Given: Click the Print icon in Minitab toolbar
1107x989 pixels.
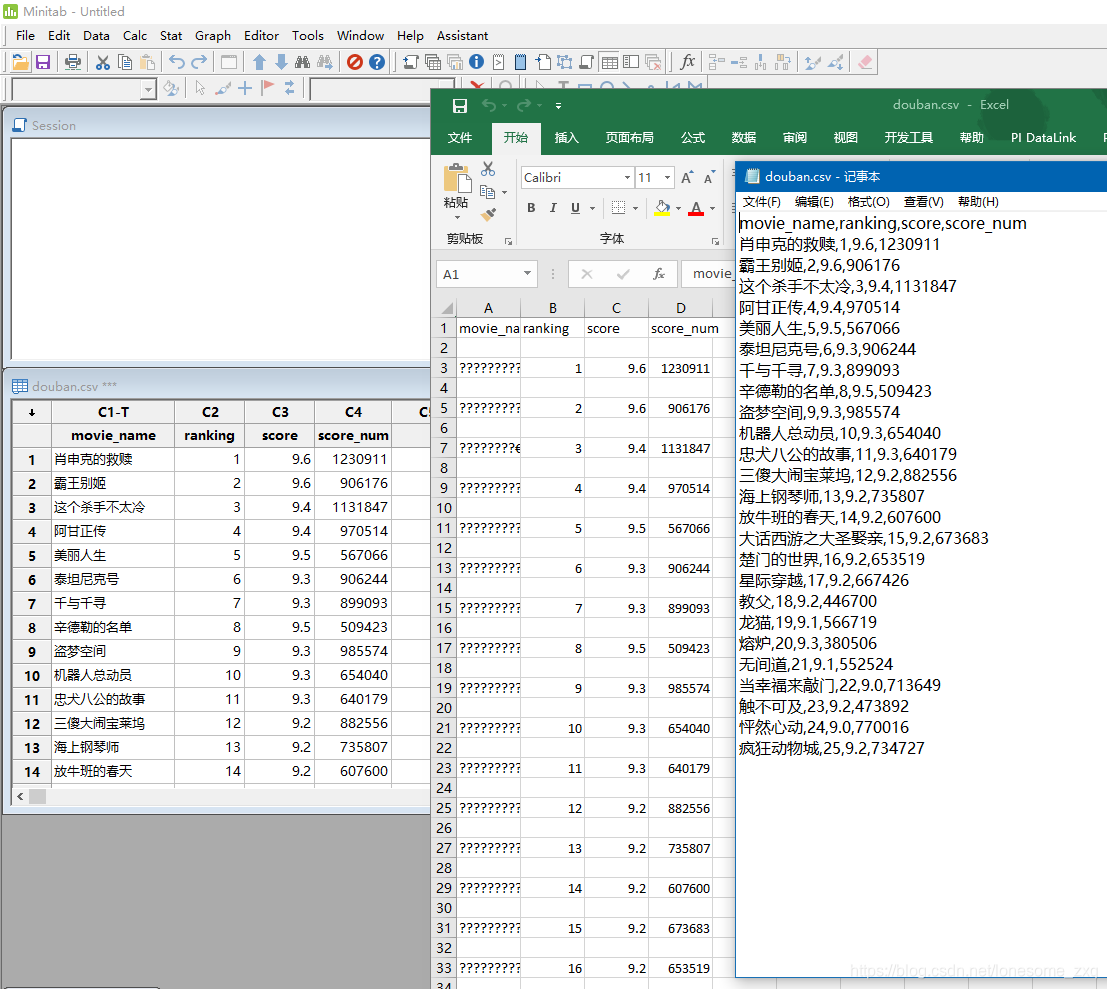Looking at the screenshot, I should pyautogui.click(x=73, y=62).
